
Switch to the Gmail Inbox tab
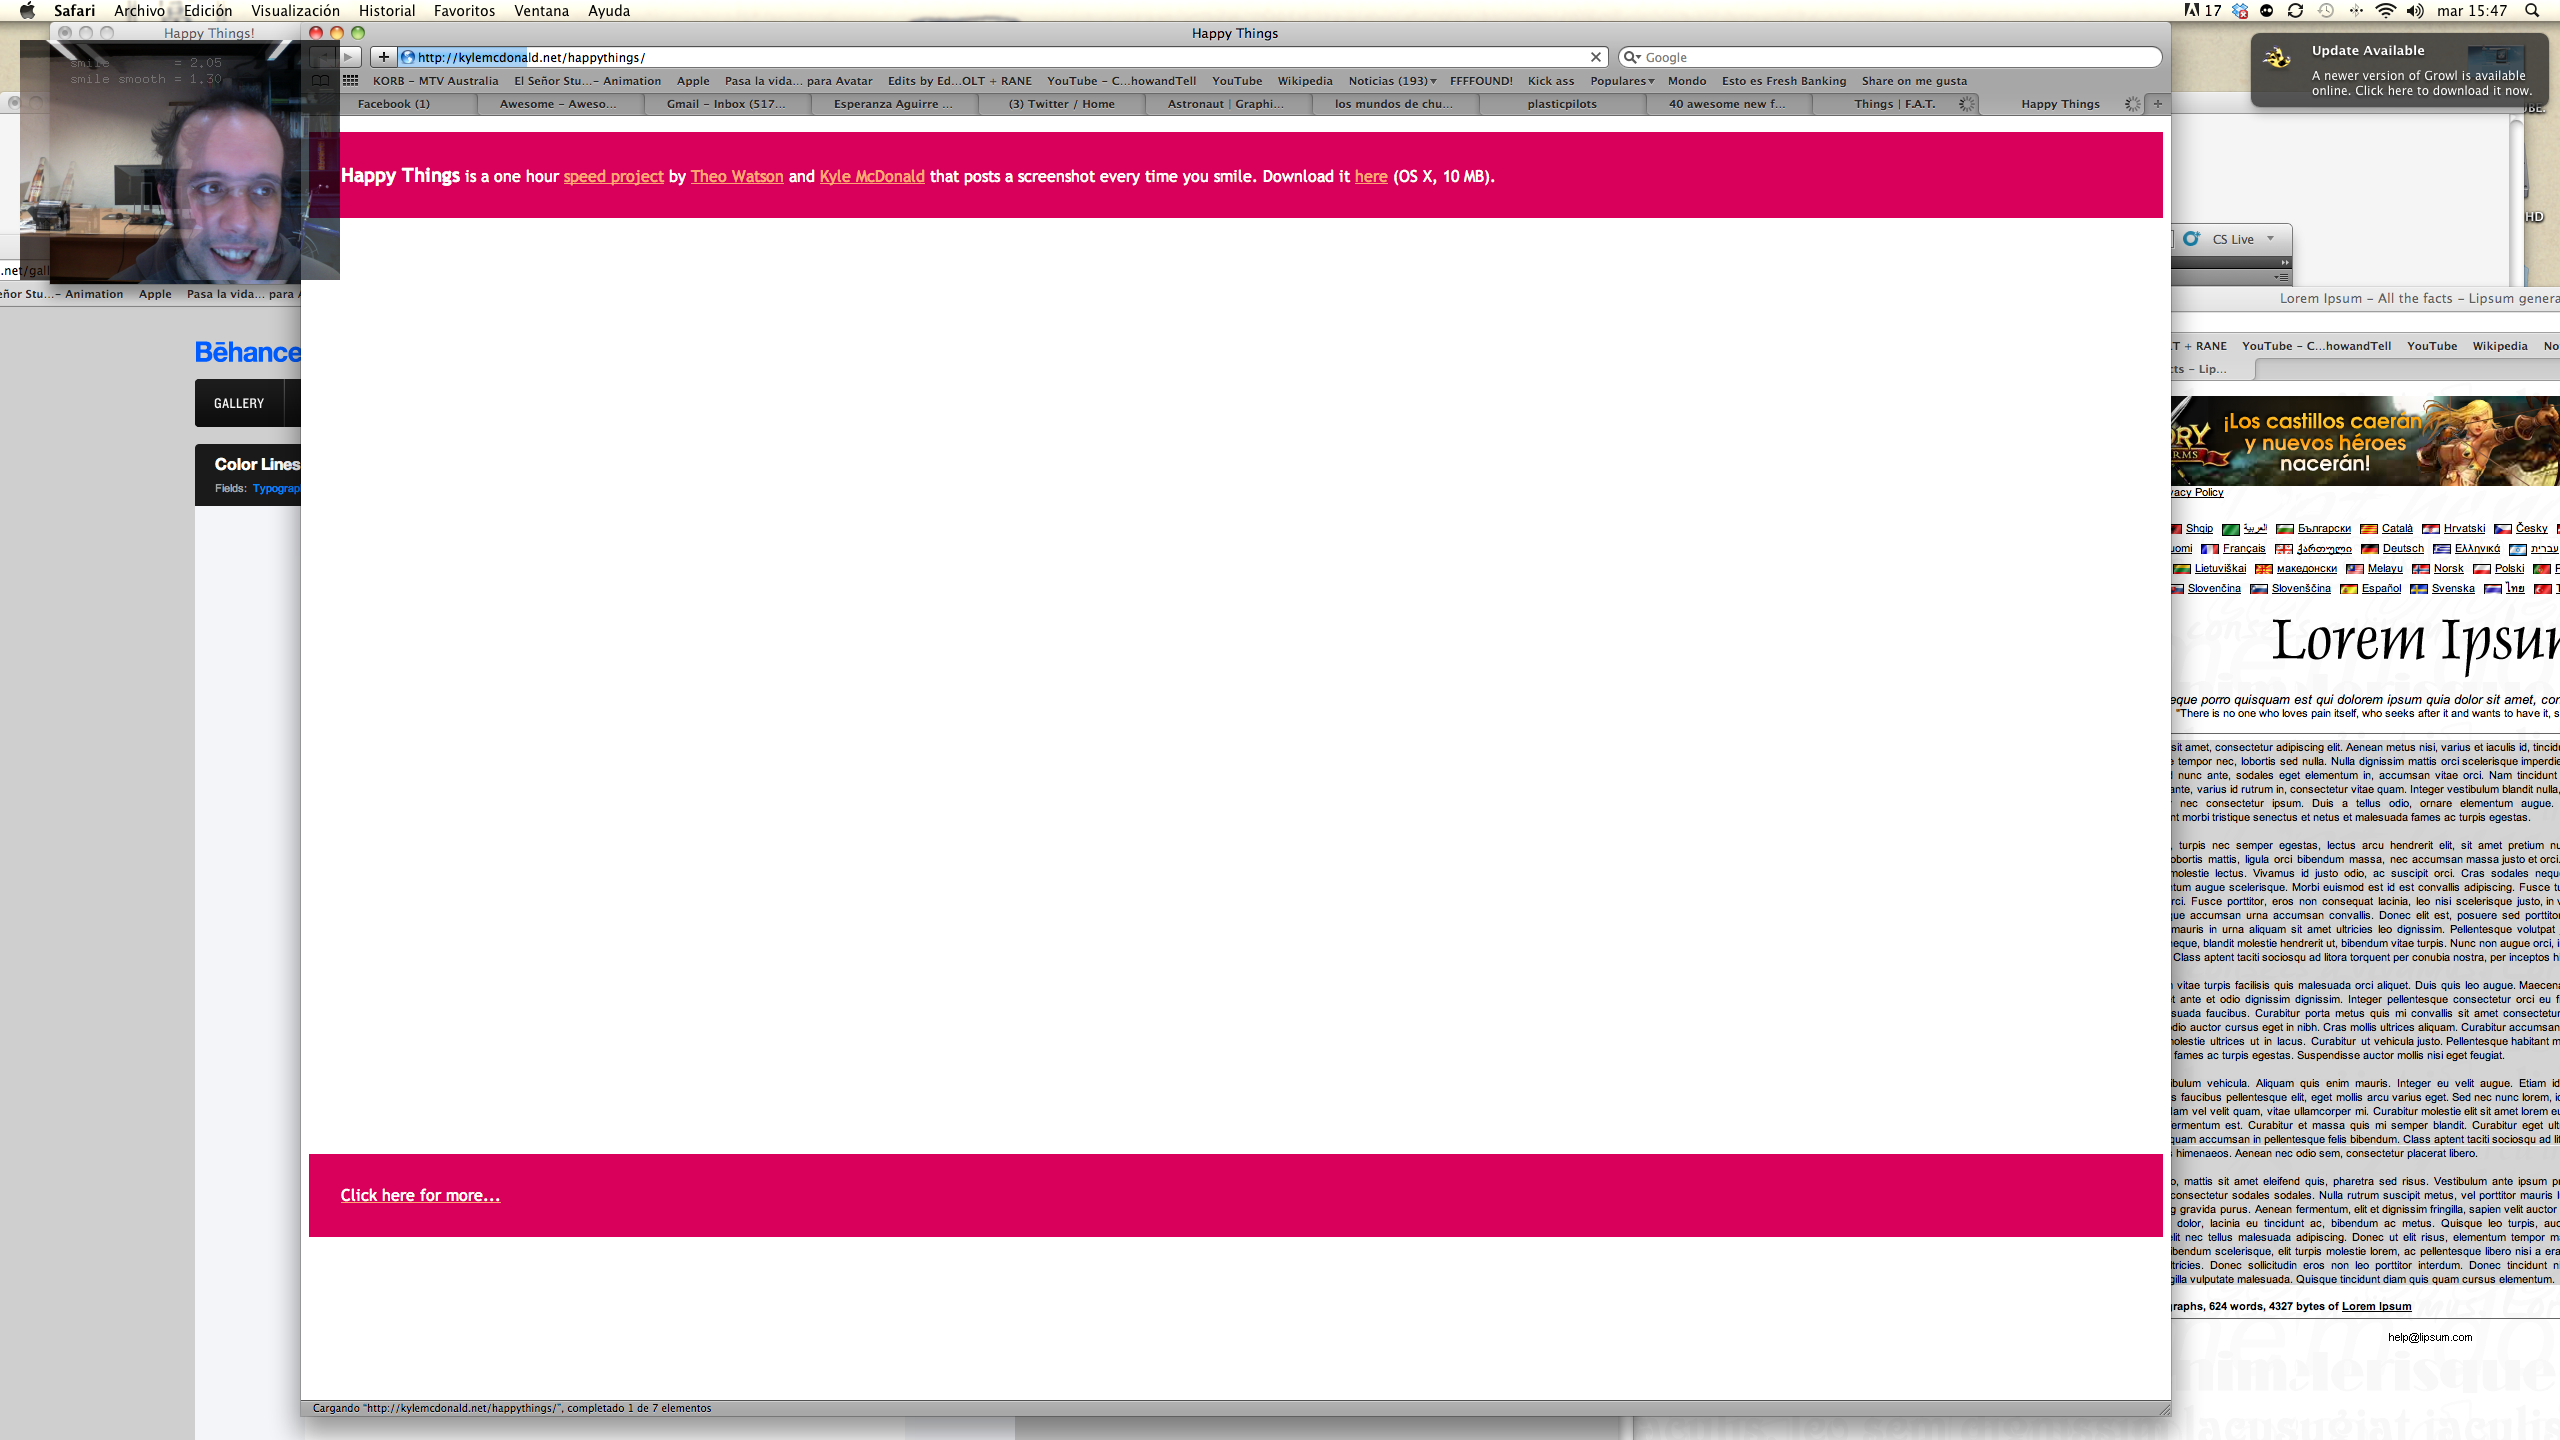pyautogui.click(x=726, y=104)
